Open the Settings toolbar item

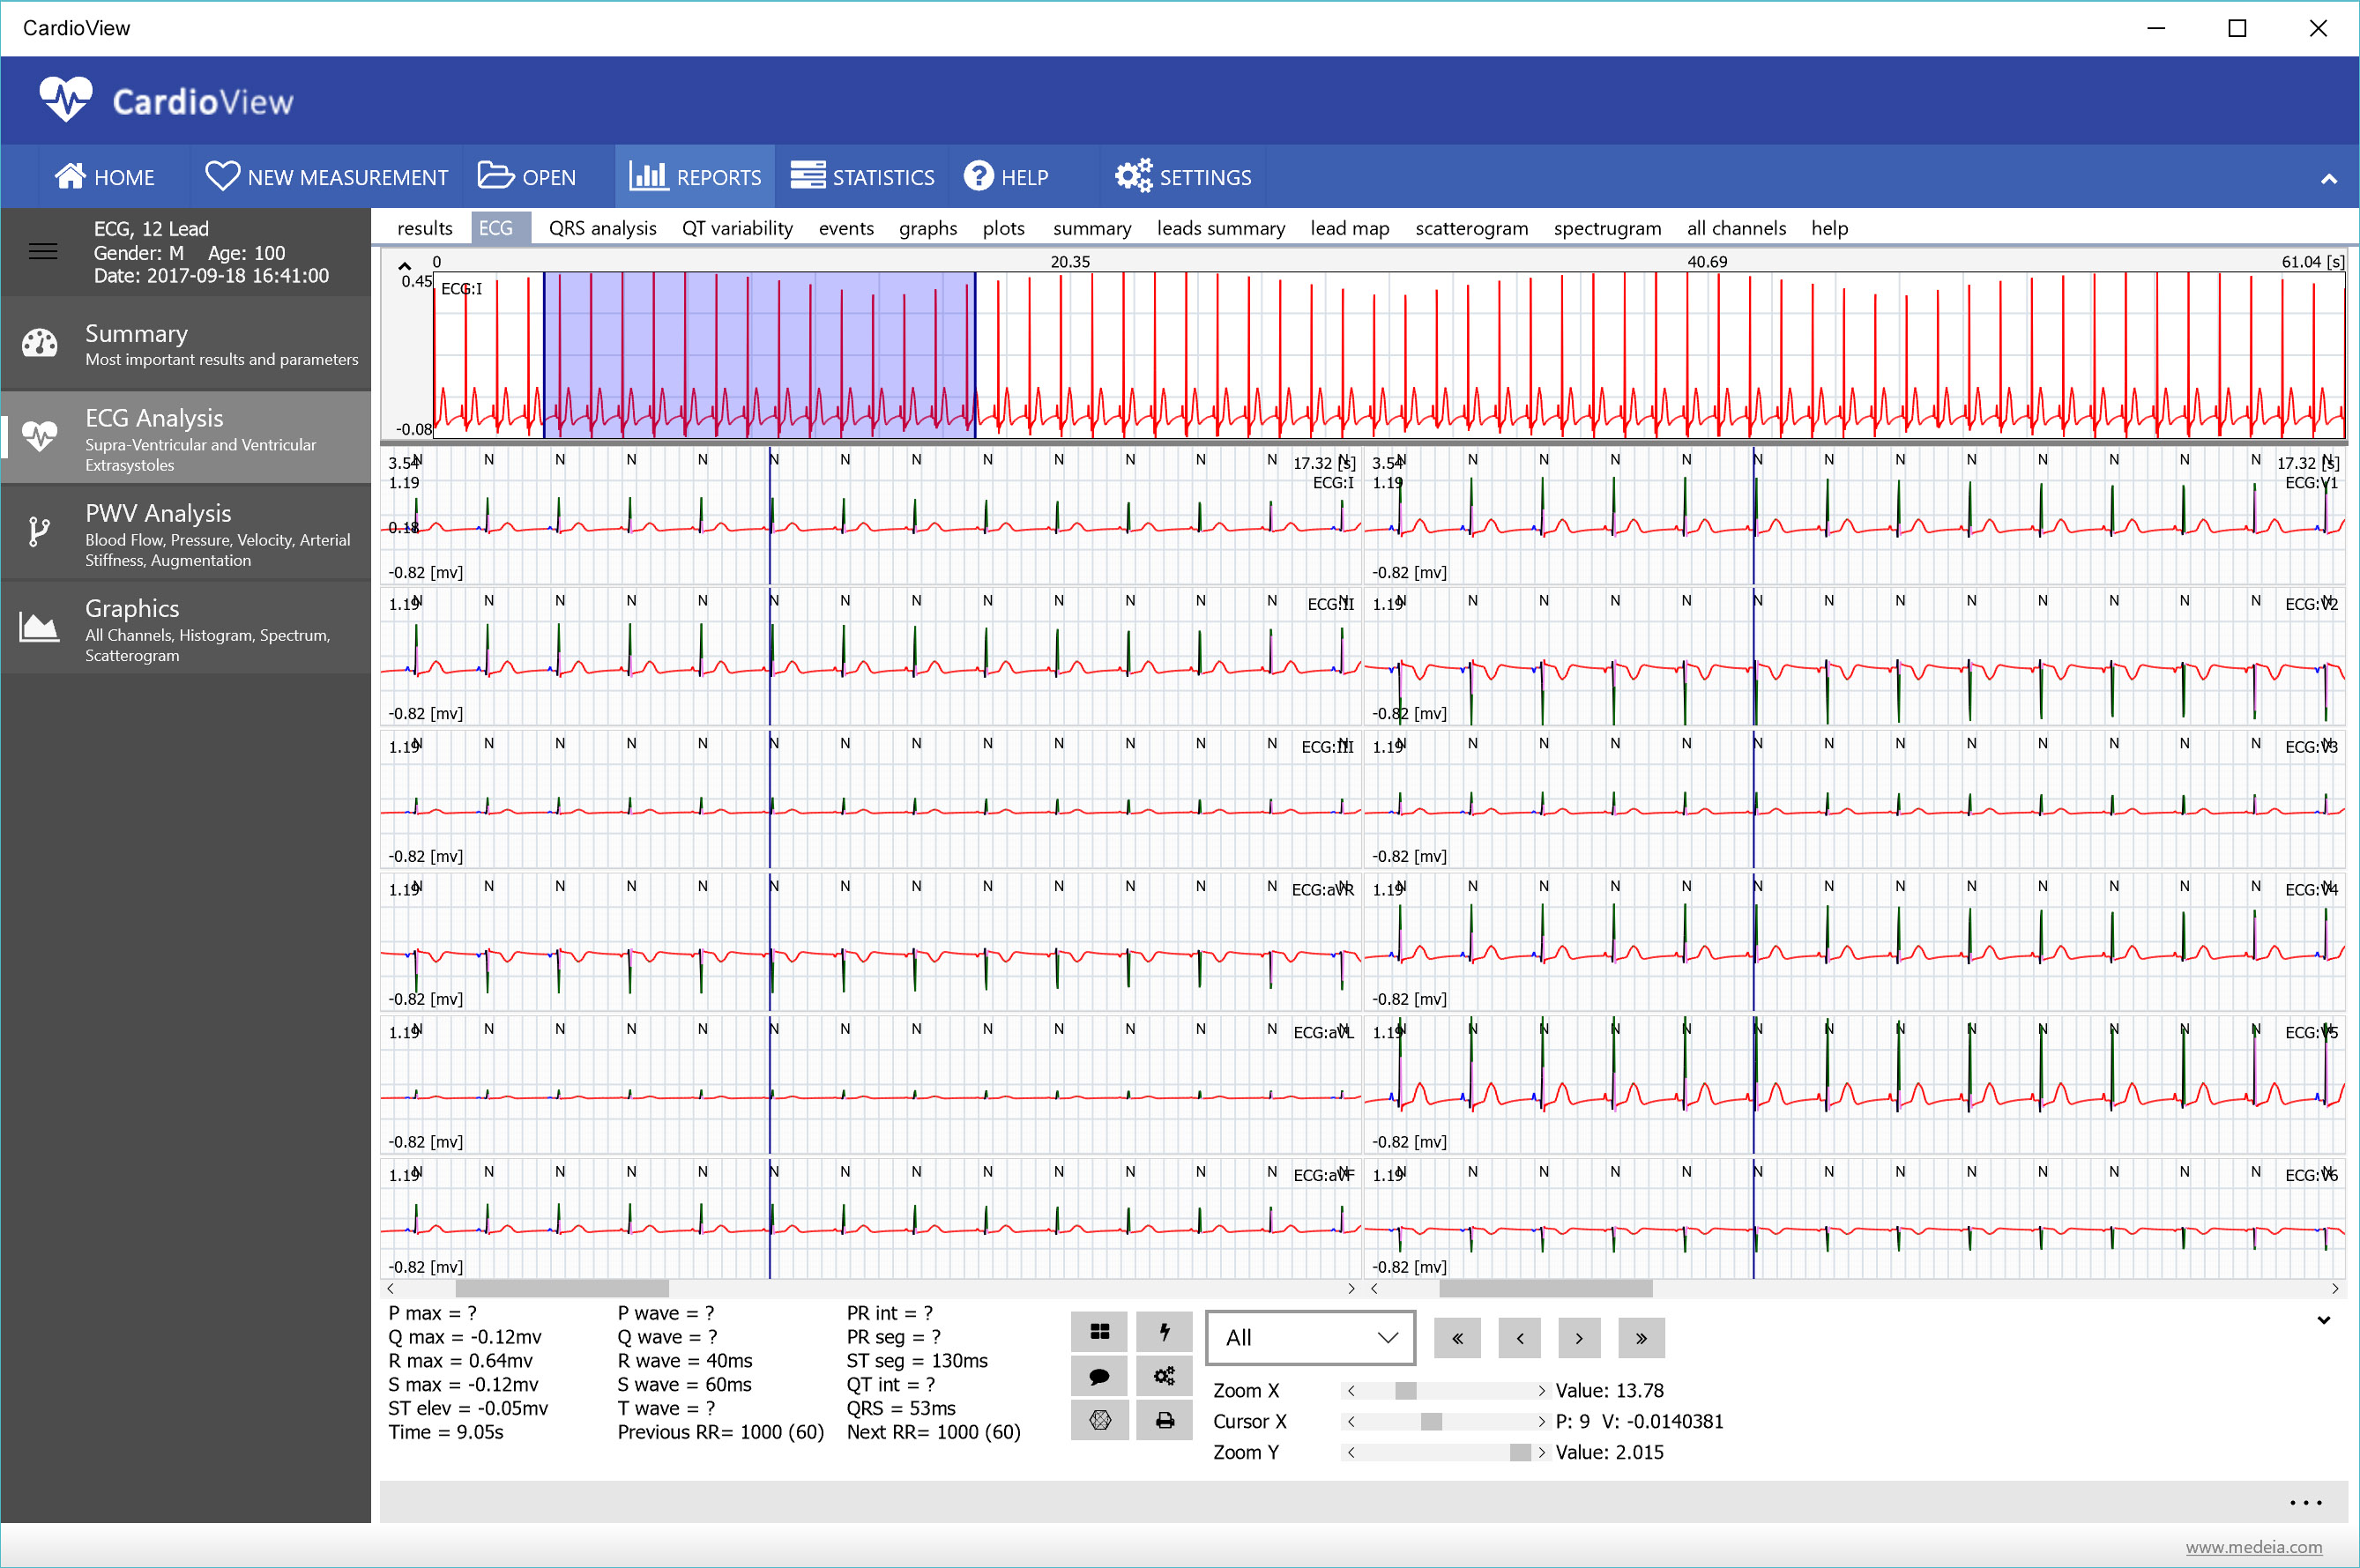[x=1183, y=177]
